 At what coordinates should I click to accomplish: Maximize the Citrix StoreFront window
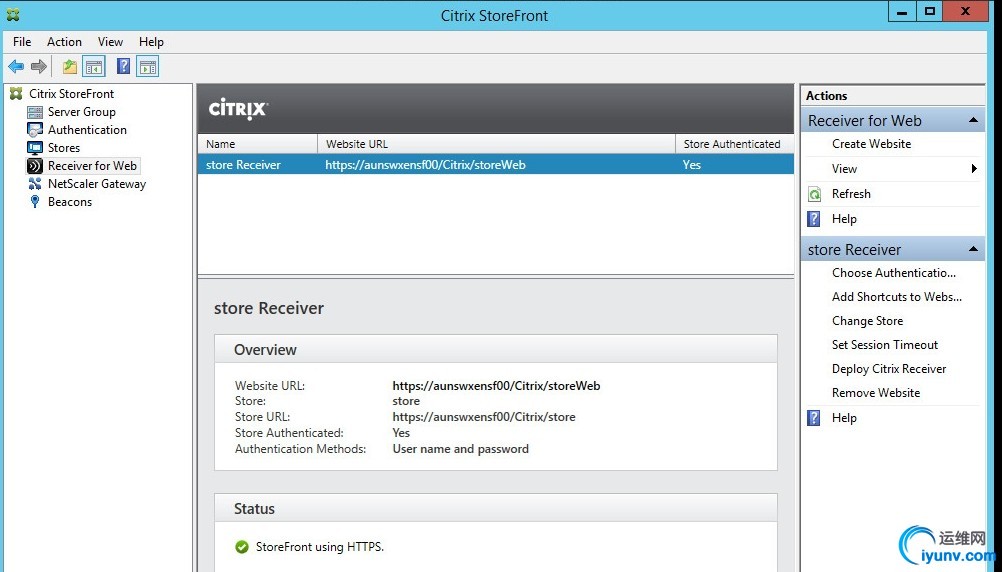[x=930, y=12]
